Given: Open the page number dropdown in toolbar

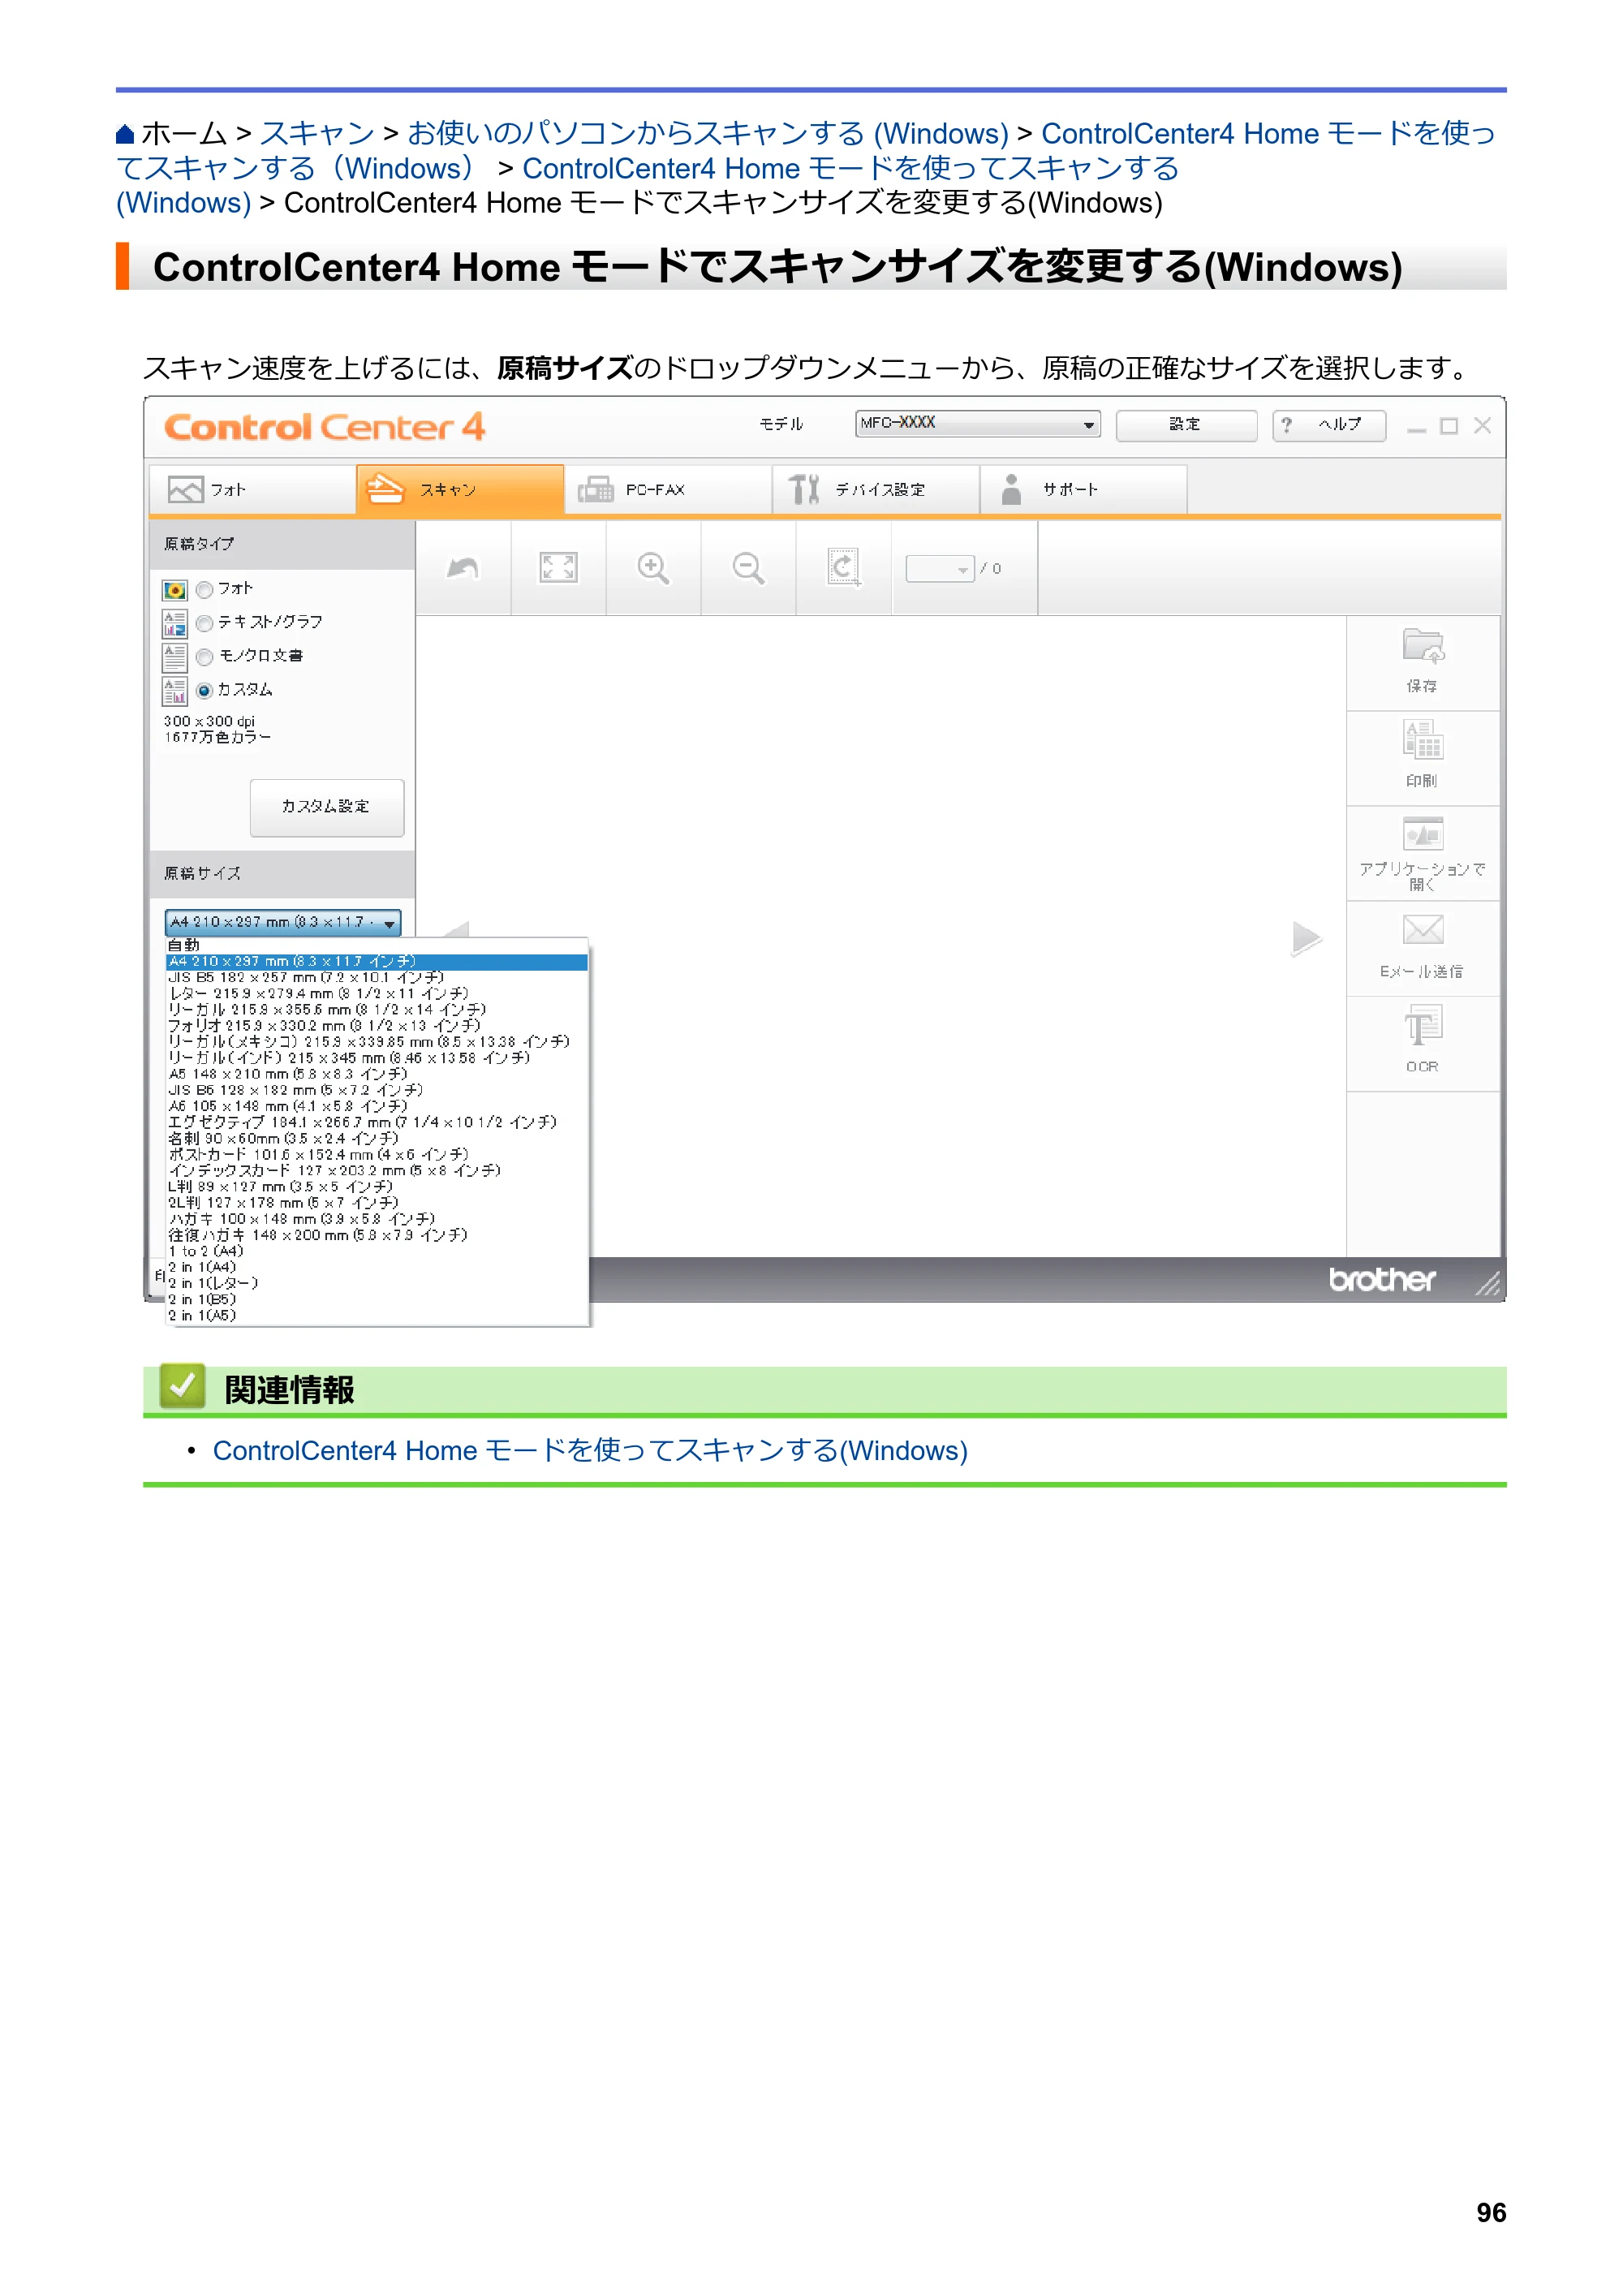Looking at the screenshot, I should 939,569.
